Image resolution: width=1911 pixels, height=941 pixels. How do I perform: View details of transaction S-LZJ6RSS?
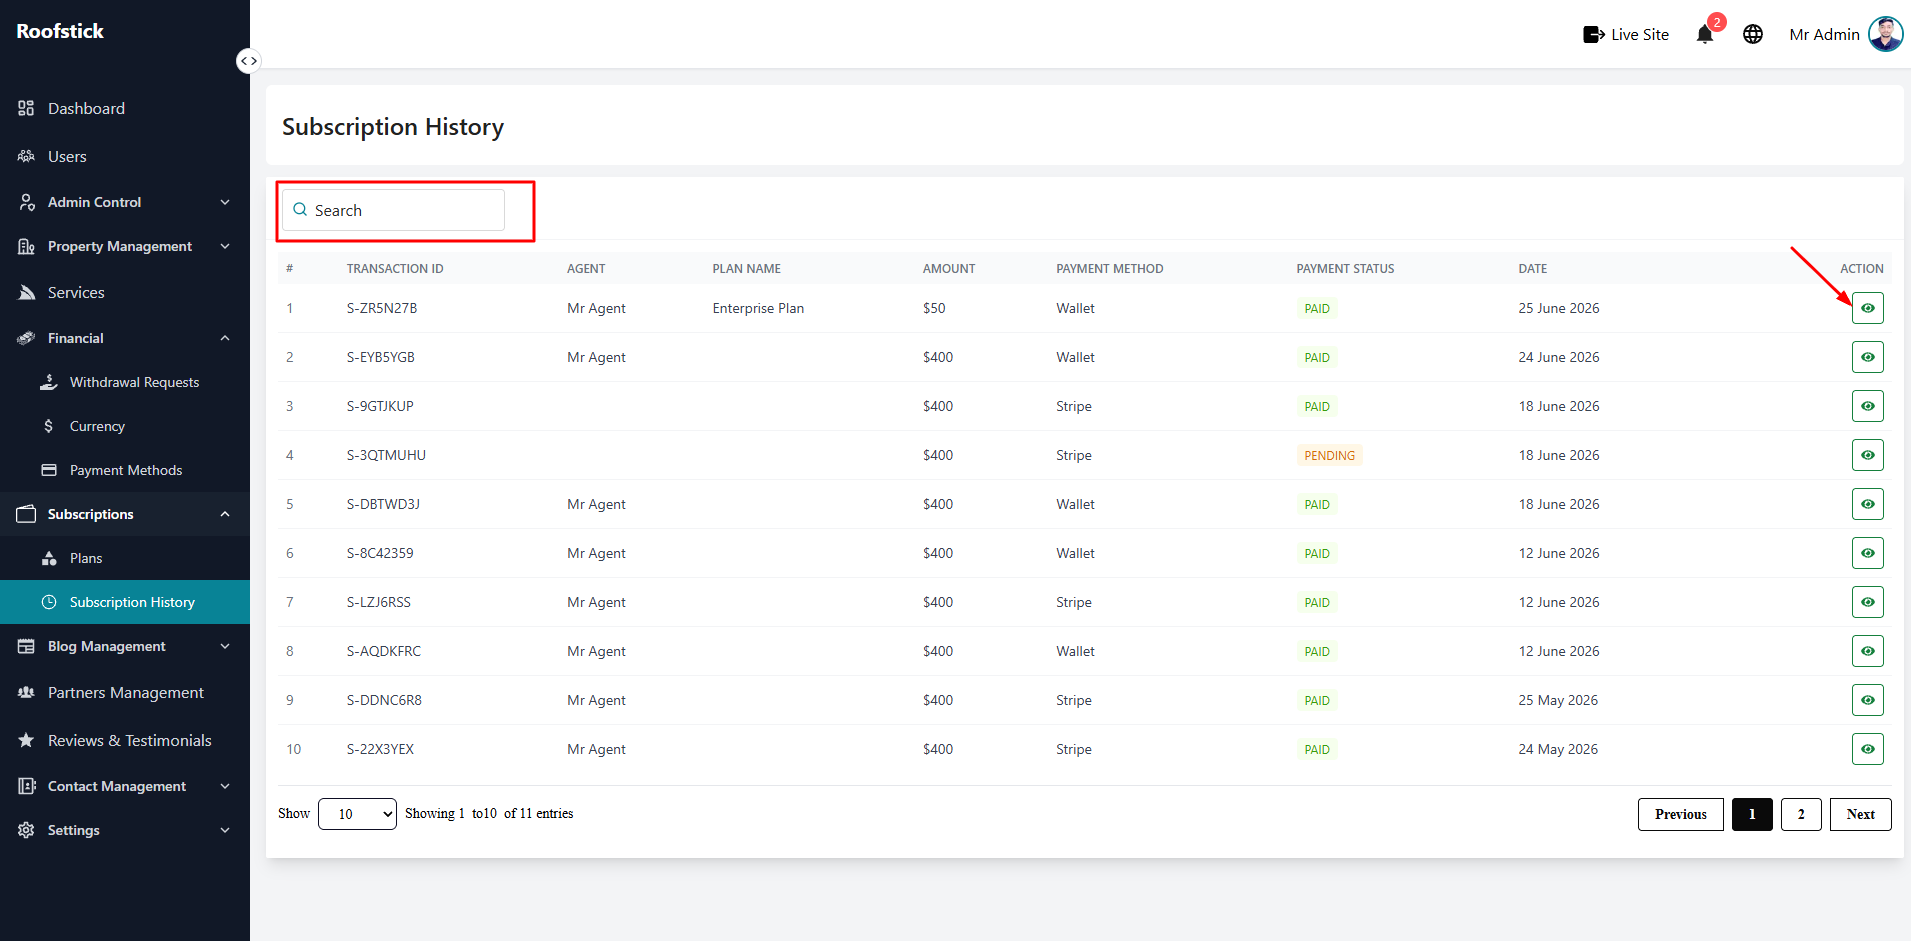[x=1867, y=602]
